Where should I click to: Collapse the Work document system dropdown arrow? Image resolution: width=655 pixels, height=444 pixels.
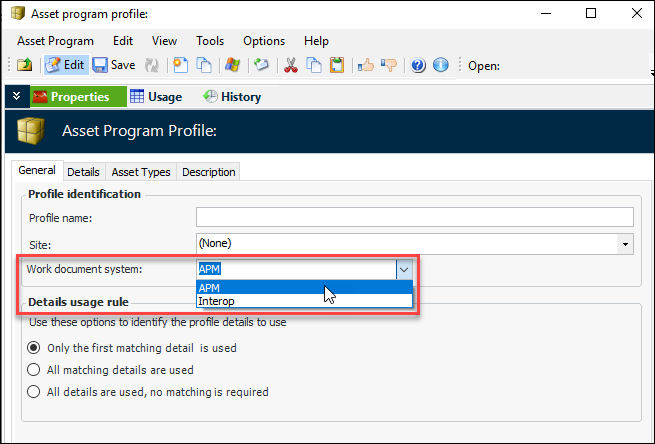[x=403, y=269]
